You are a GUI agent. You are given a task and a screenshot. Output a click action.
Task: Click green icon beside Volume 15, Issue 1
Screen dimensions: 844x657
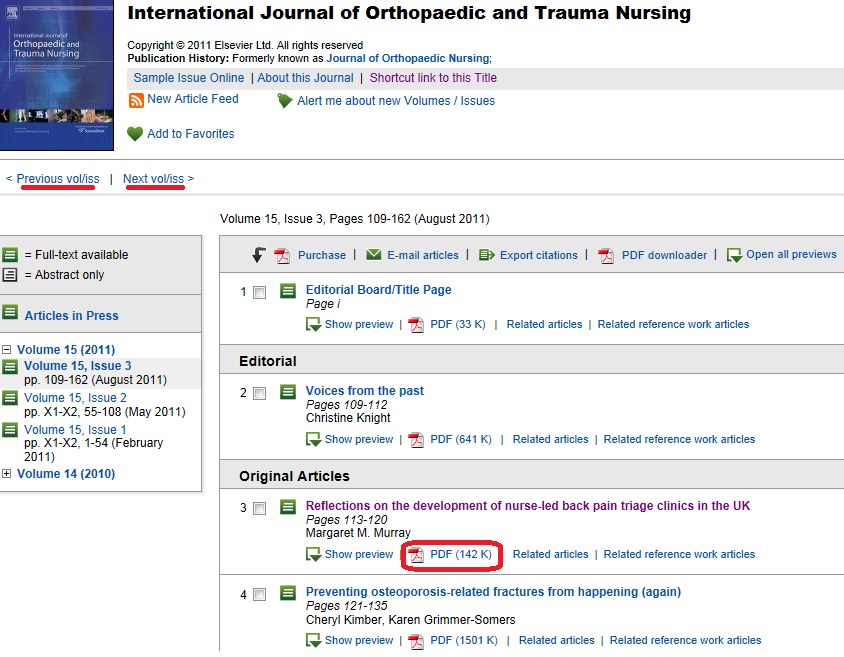(x=10, y=430)
